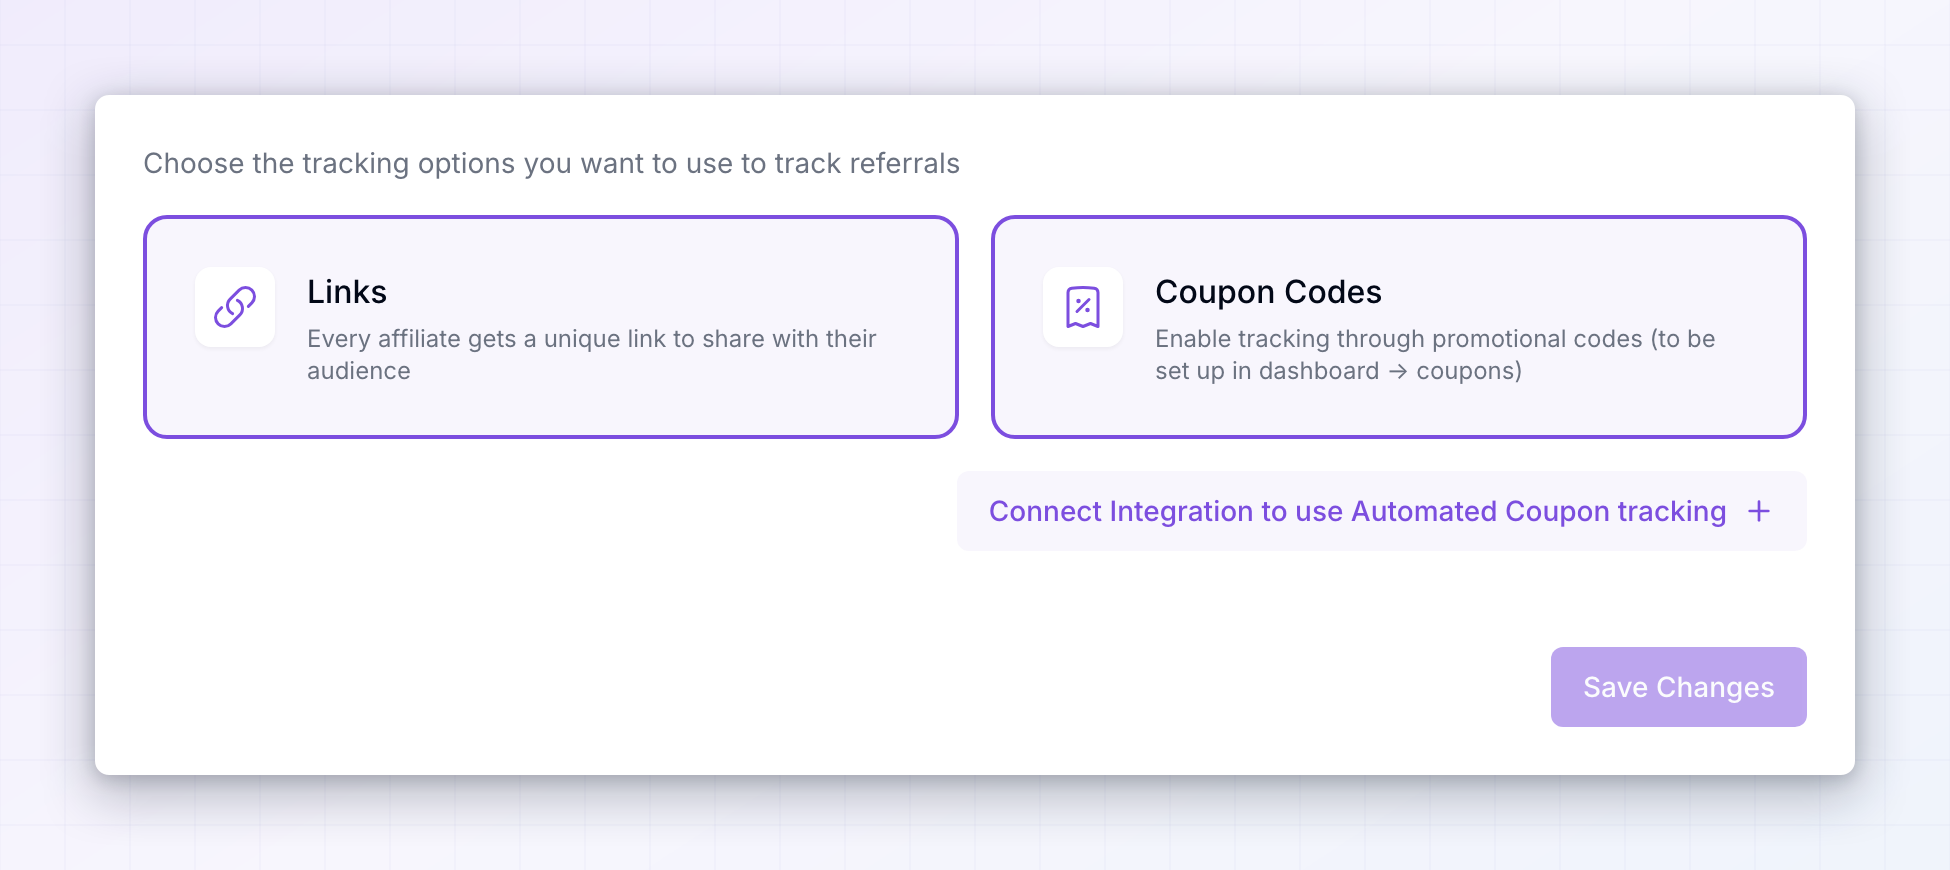Click the Links description about unique affiliate link

[x=591, y=355]
